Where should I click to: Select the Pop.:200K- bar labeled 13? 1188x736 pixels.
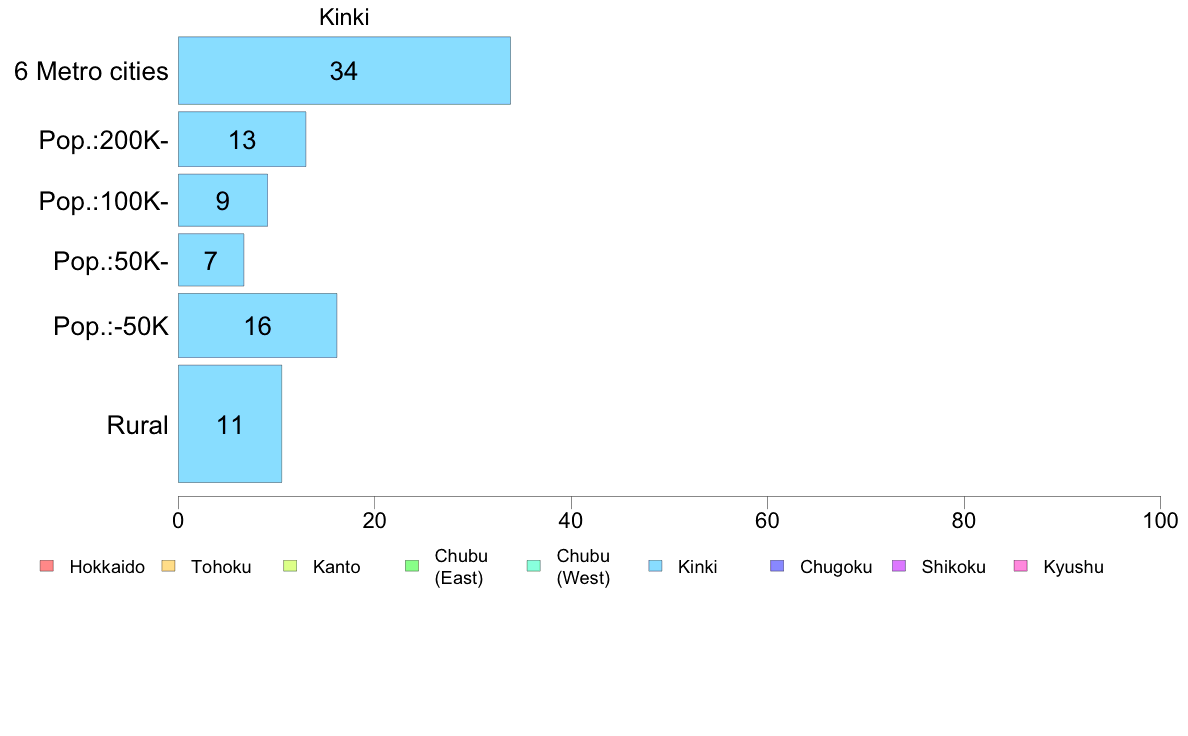tap(242, 139)
